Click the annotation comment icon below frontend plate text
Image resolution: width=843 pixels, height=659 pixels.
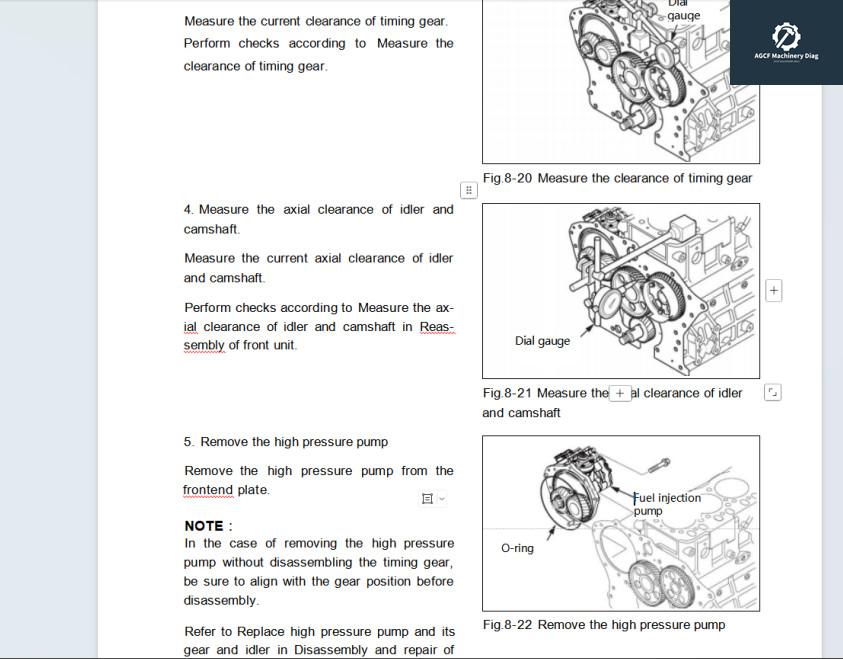pos(427,498)
